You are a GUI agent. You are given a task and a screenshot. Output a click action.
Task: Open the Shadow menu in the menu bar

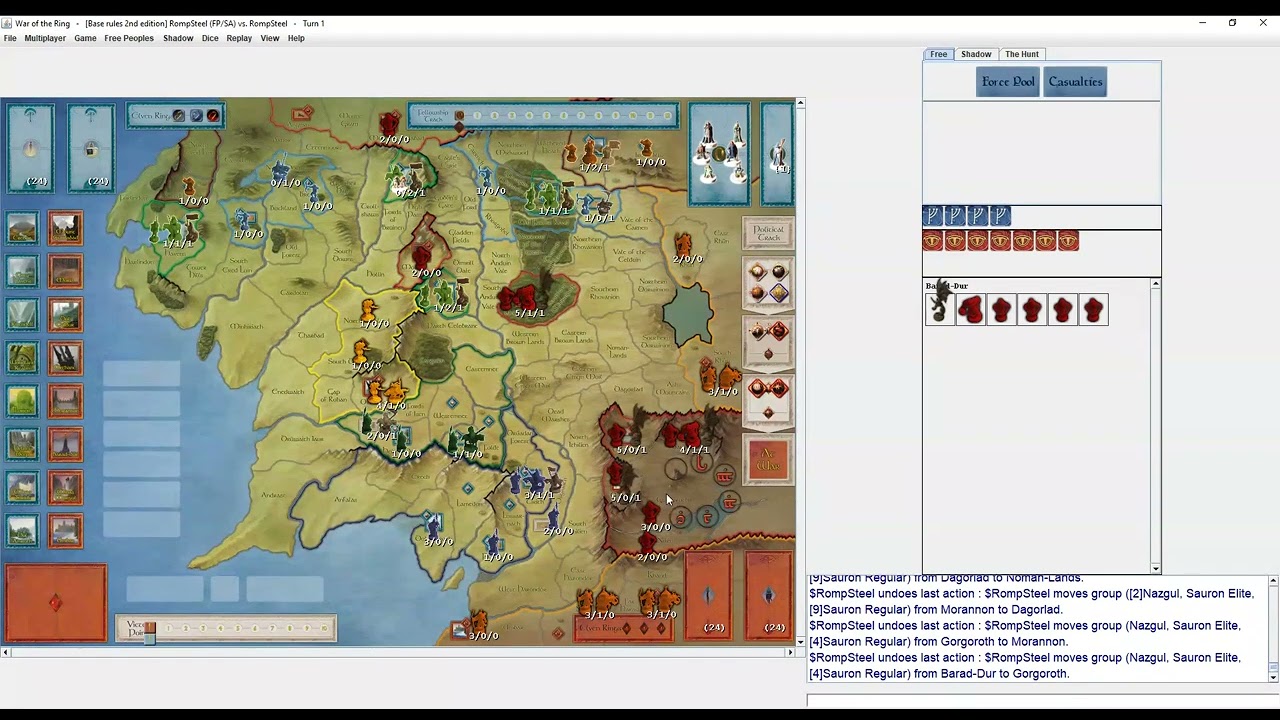(x=178, y=38)
